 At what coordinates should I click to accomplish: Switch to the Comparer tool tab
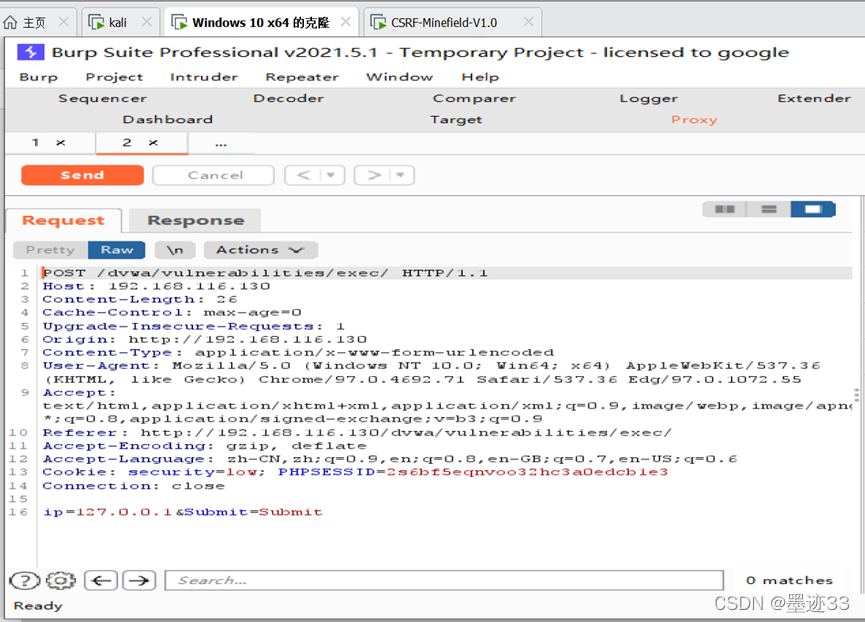pyautogui.click(x=474, y=98)
